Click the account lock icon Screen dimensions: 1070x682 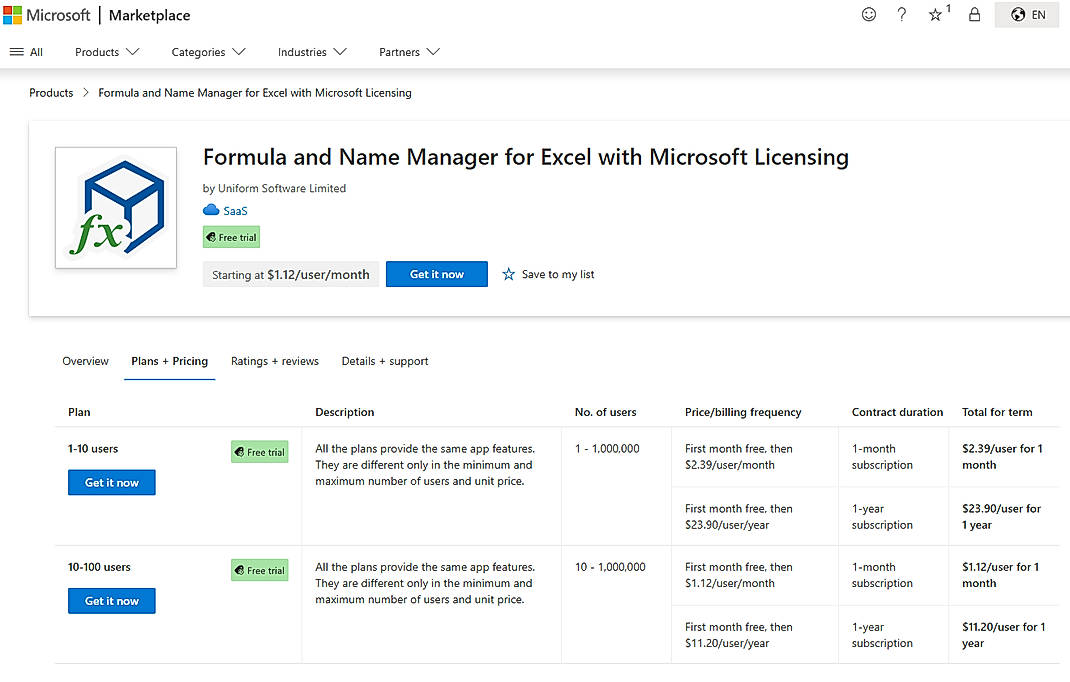pyautogui.click(x=974, y=14)
